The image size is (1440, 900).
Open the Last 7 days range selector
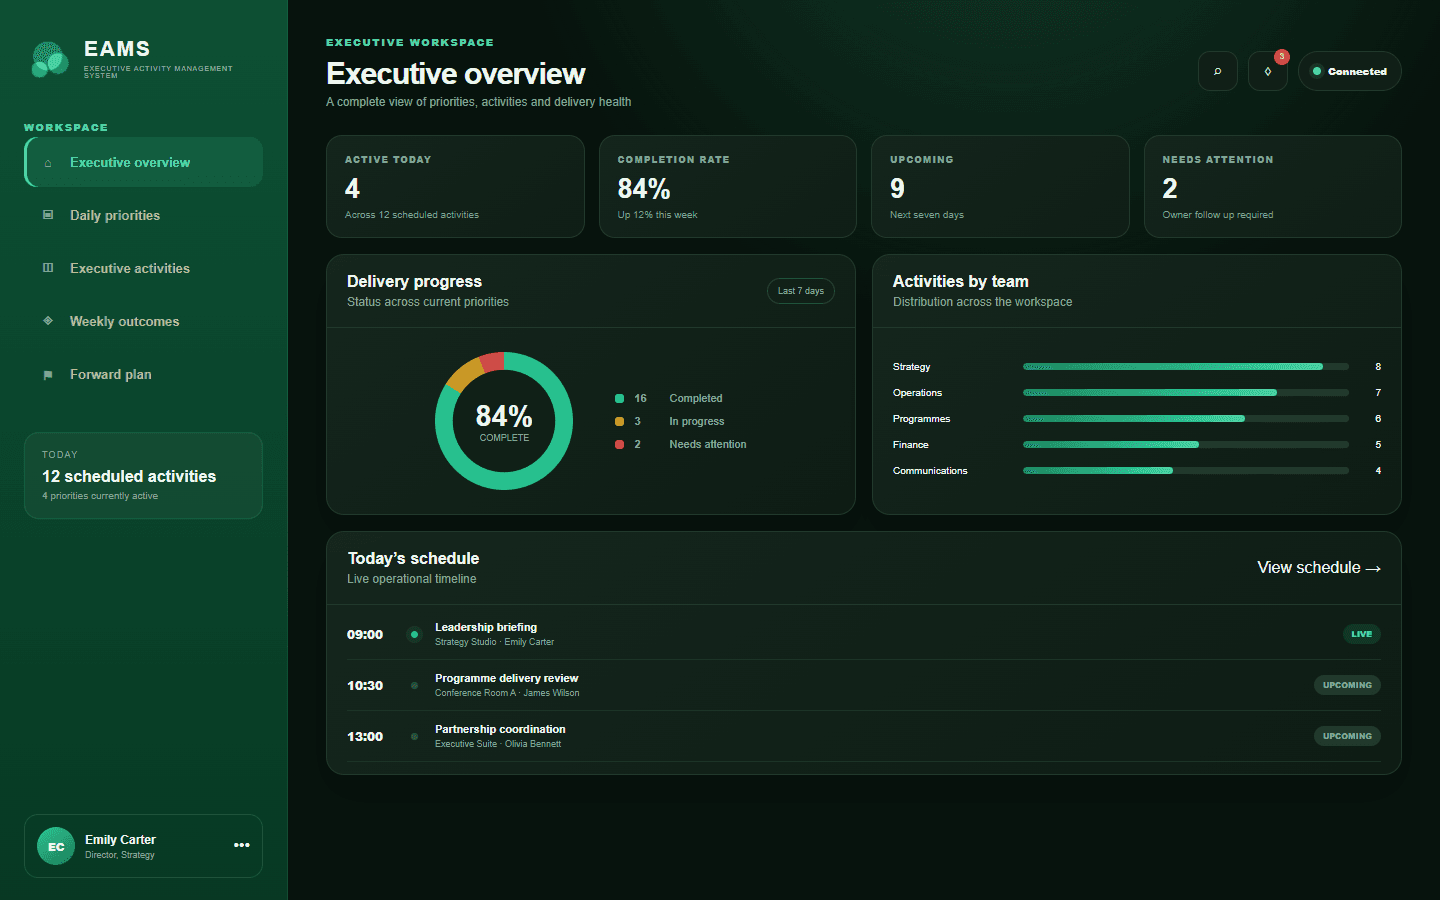(801, 291)
